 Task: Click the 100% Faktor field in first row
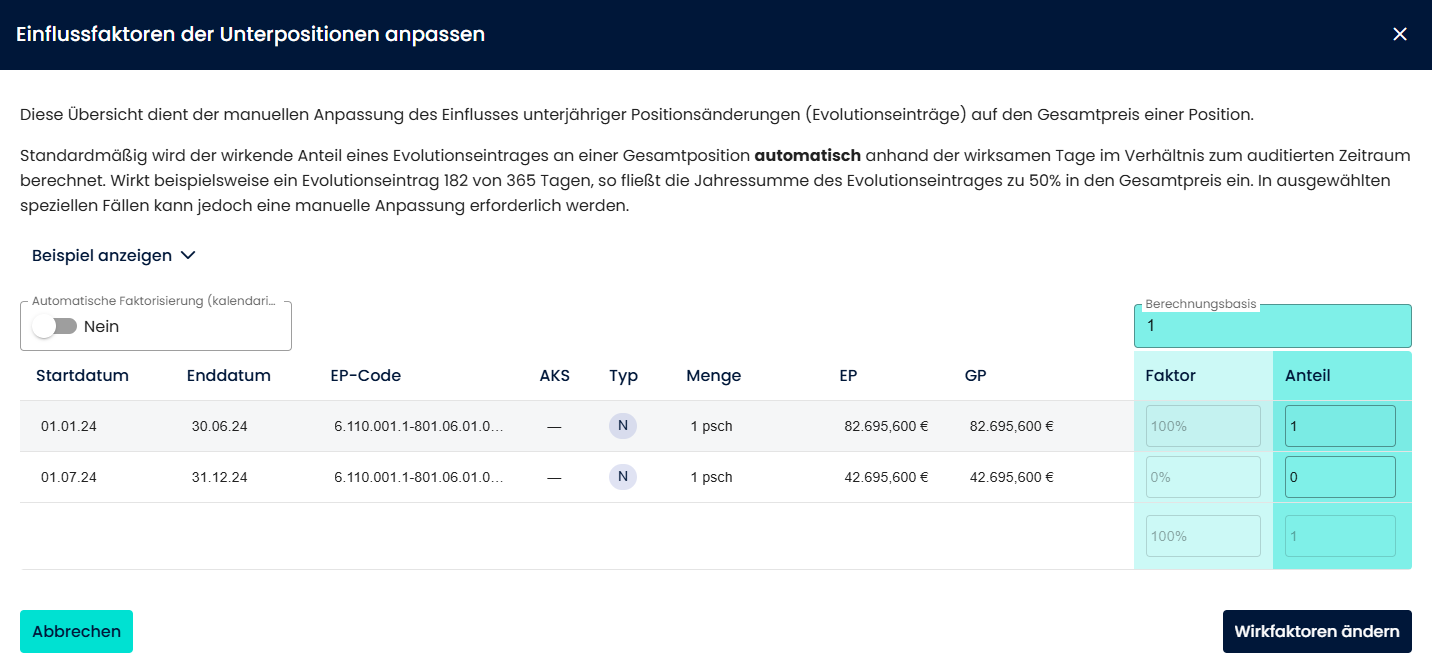tap(1203, 426)
